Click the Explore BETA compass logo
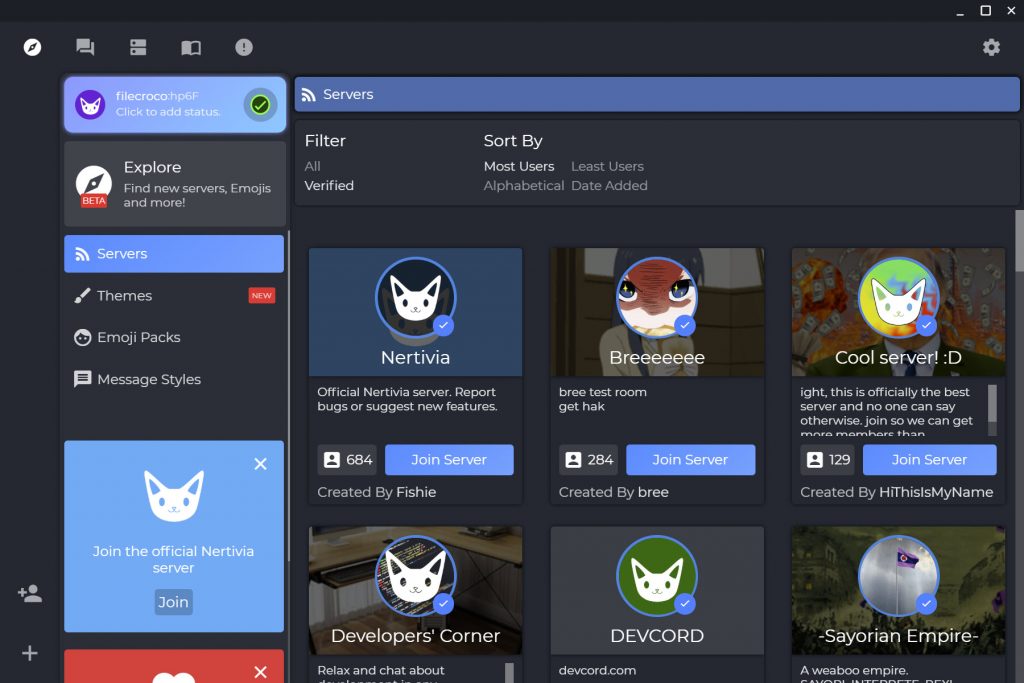Viewport: 1024px width, 683px height. click(93, 185)
